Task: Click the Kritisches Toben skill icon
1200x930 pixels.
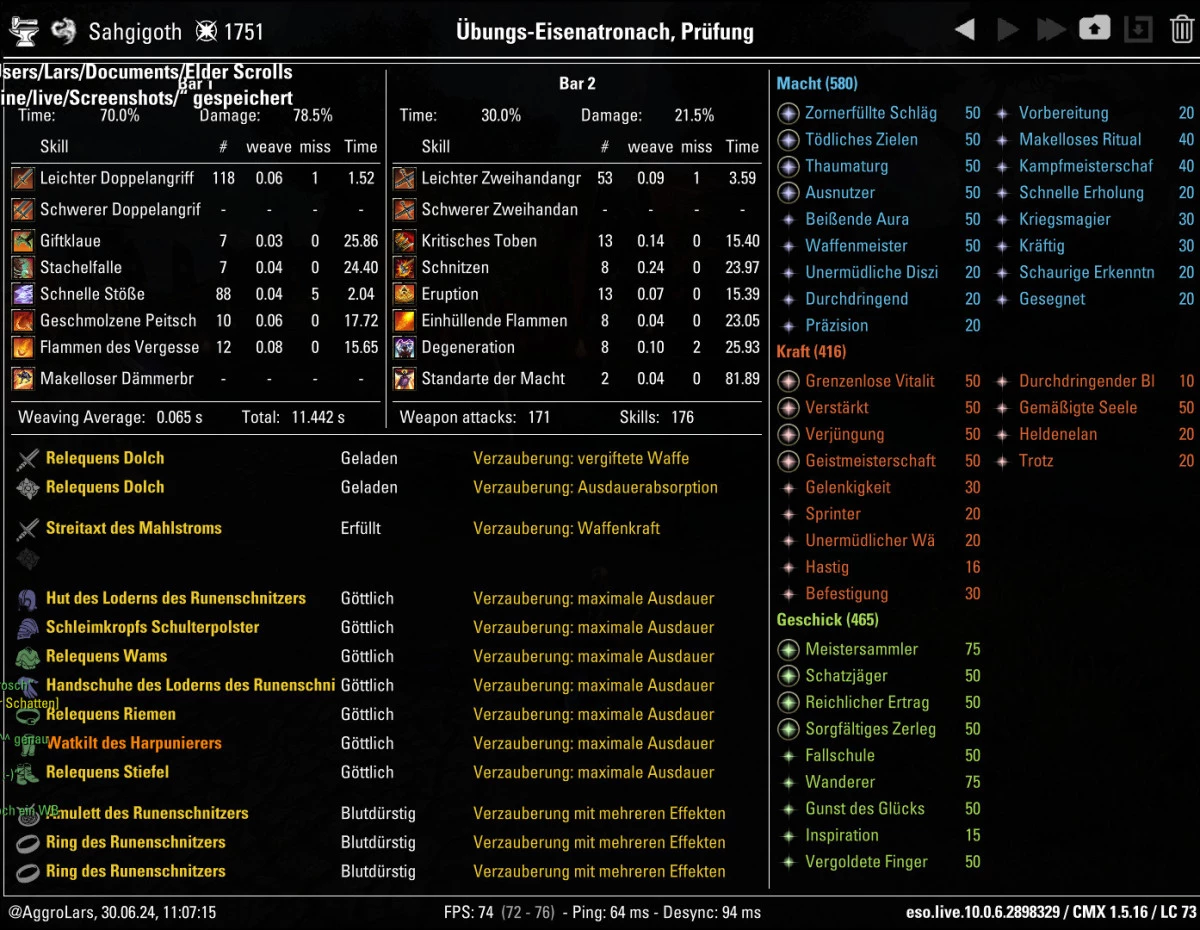Action: pos(404,241)
